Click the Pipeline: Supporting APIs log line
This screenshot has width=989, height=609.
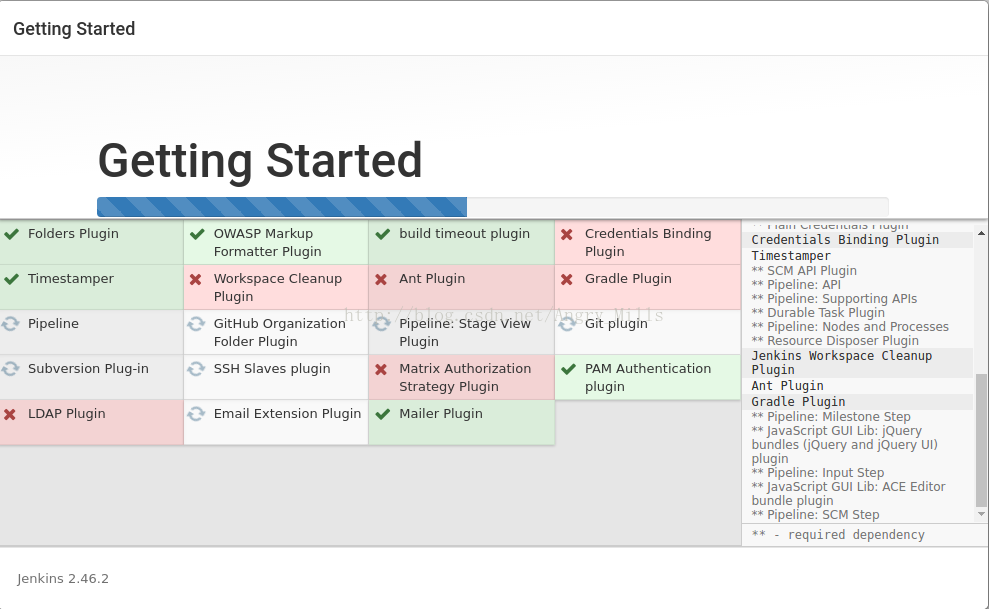point(834,299)
